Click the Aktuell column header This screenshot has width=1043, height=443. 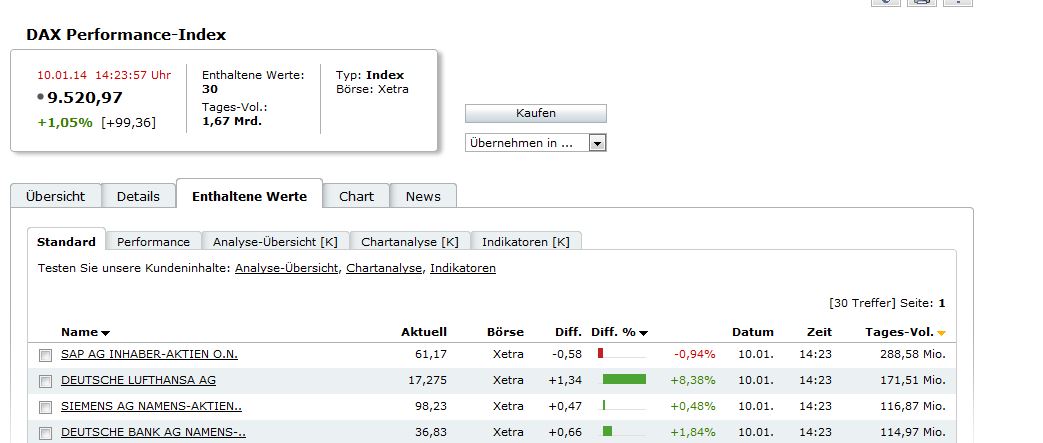click(x=424, y=332)
